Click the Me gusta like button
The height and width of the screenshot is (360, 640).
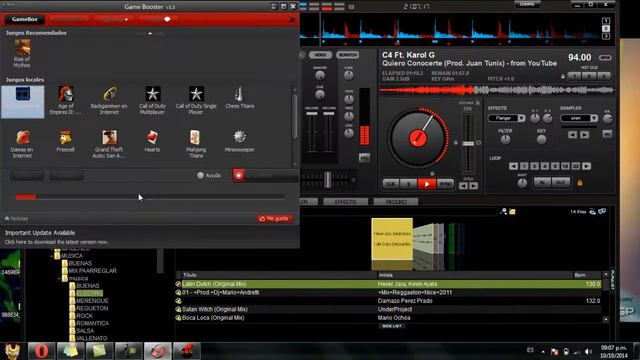pyautogui.click(x=274, y=219)
